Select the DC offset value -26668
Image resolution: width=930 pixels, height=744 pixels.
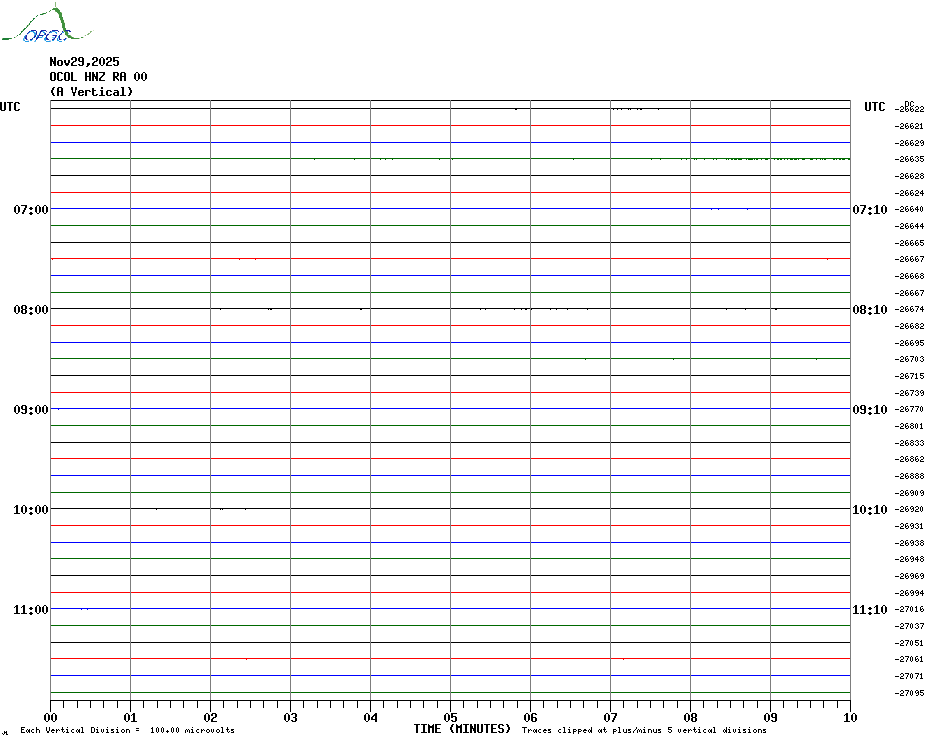[909, 276]
